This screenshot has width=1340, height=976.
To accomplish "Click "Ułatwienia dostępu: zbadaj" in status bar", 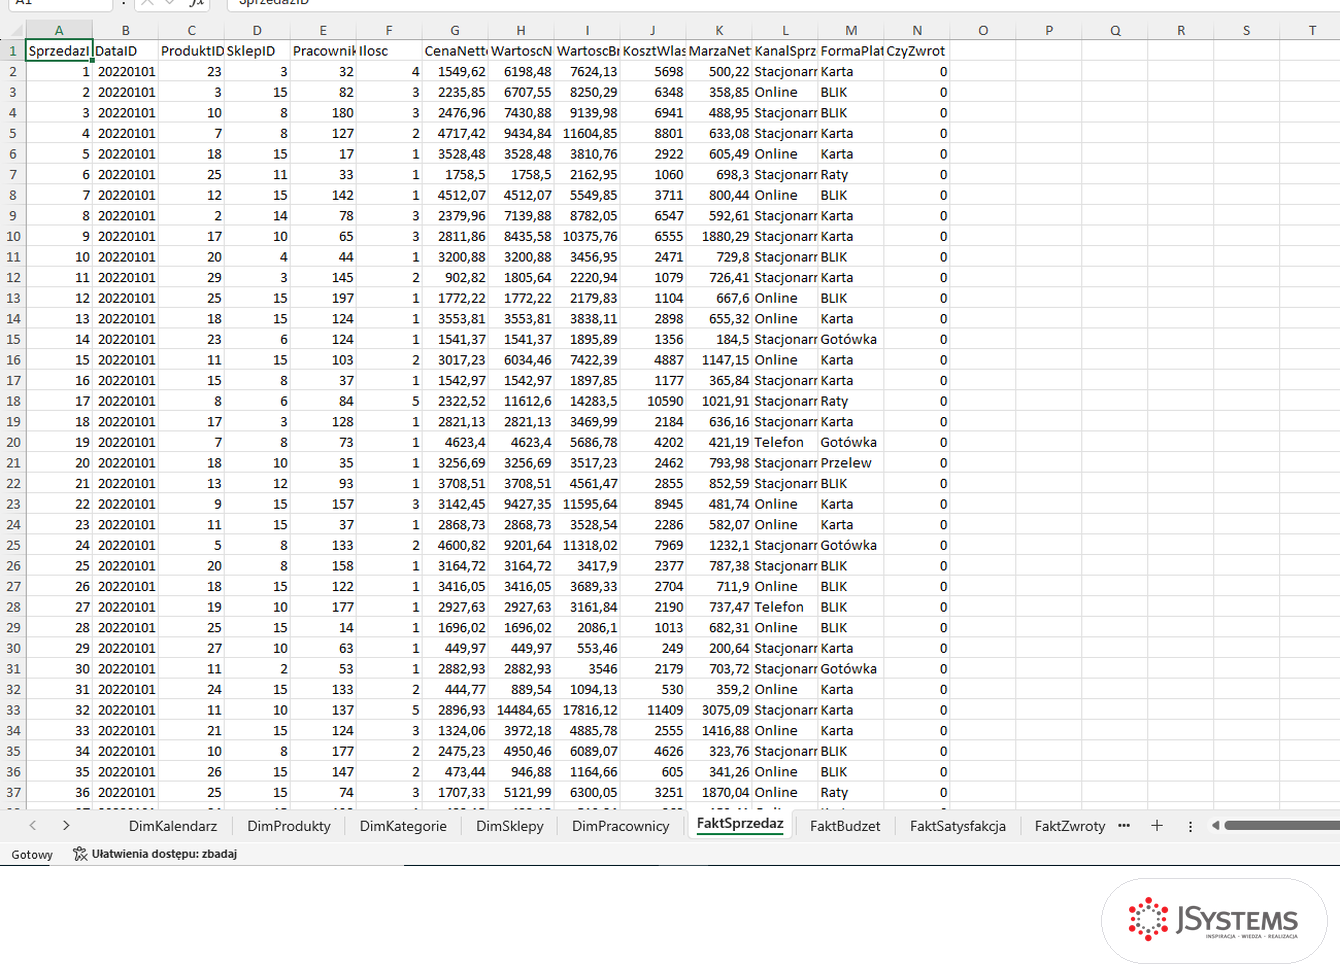I will (x=164, y=854).
